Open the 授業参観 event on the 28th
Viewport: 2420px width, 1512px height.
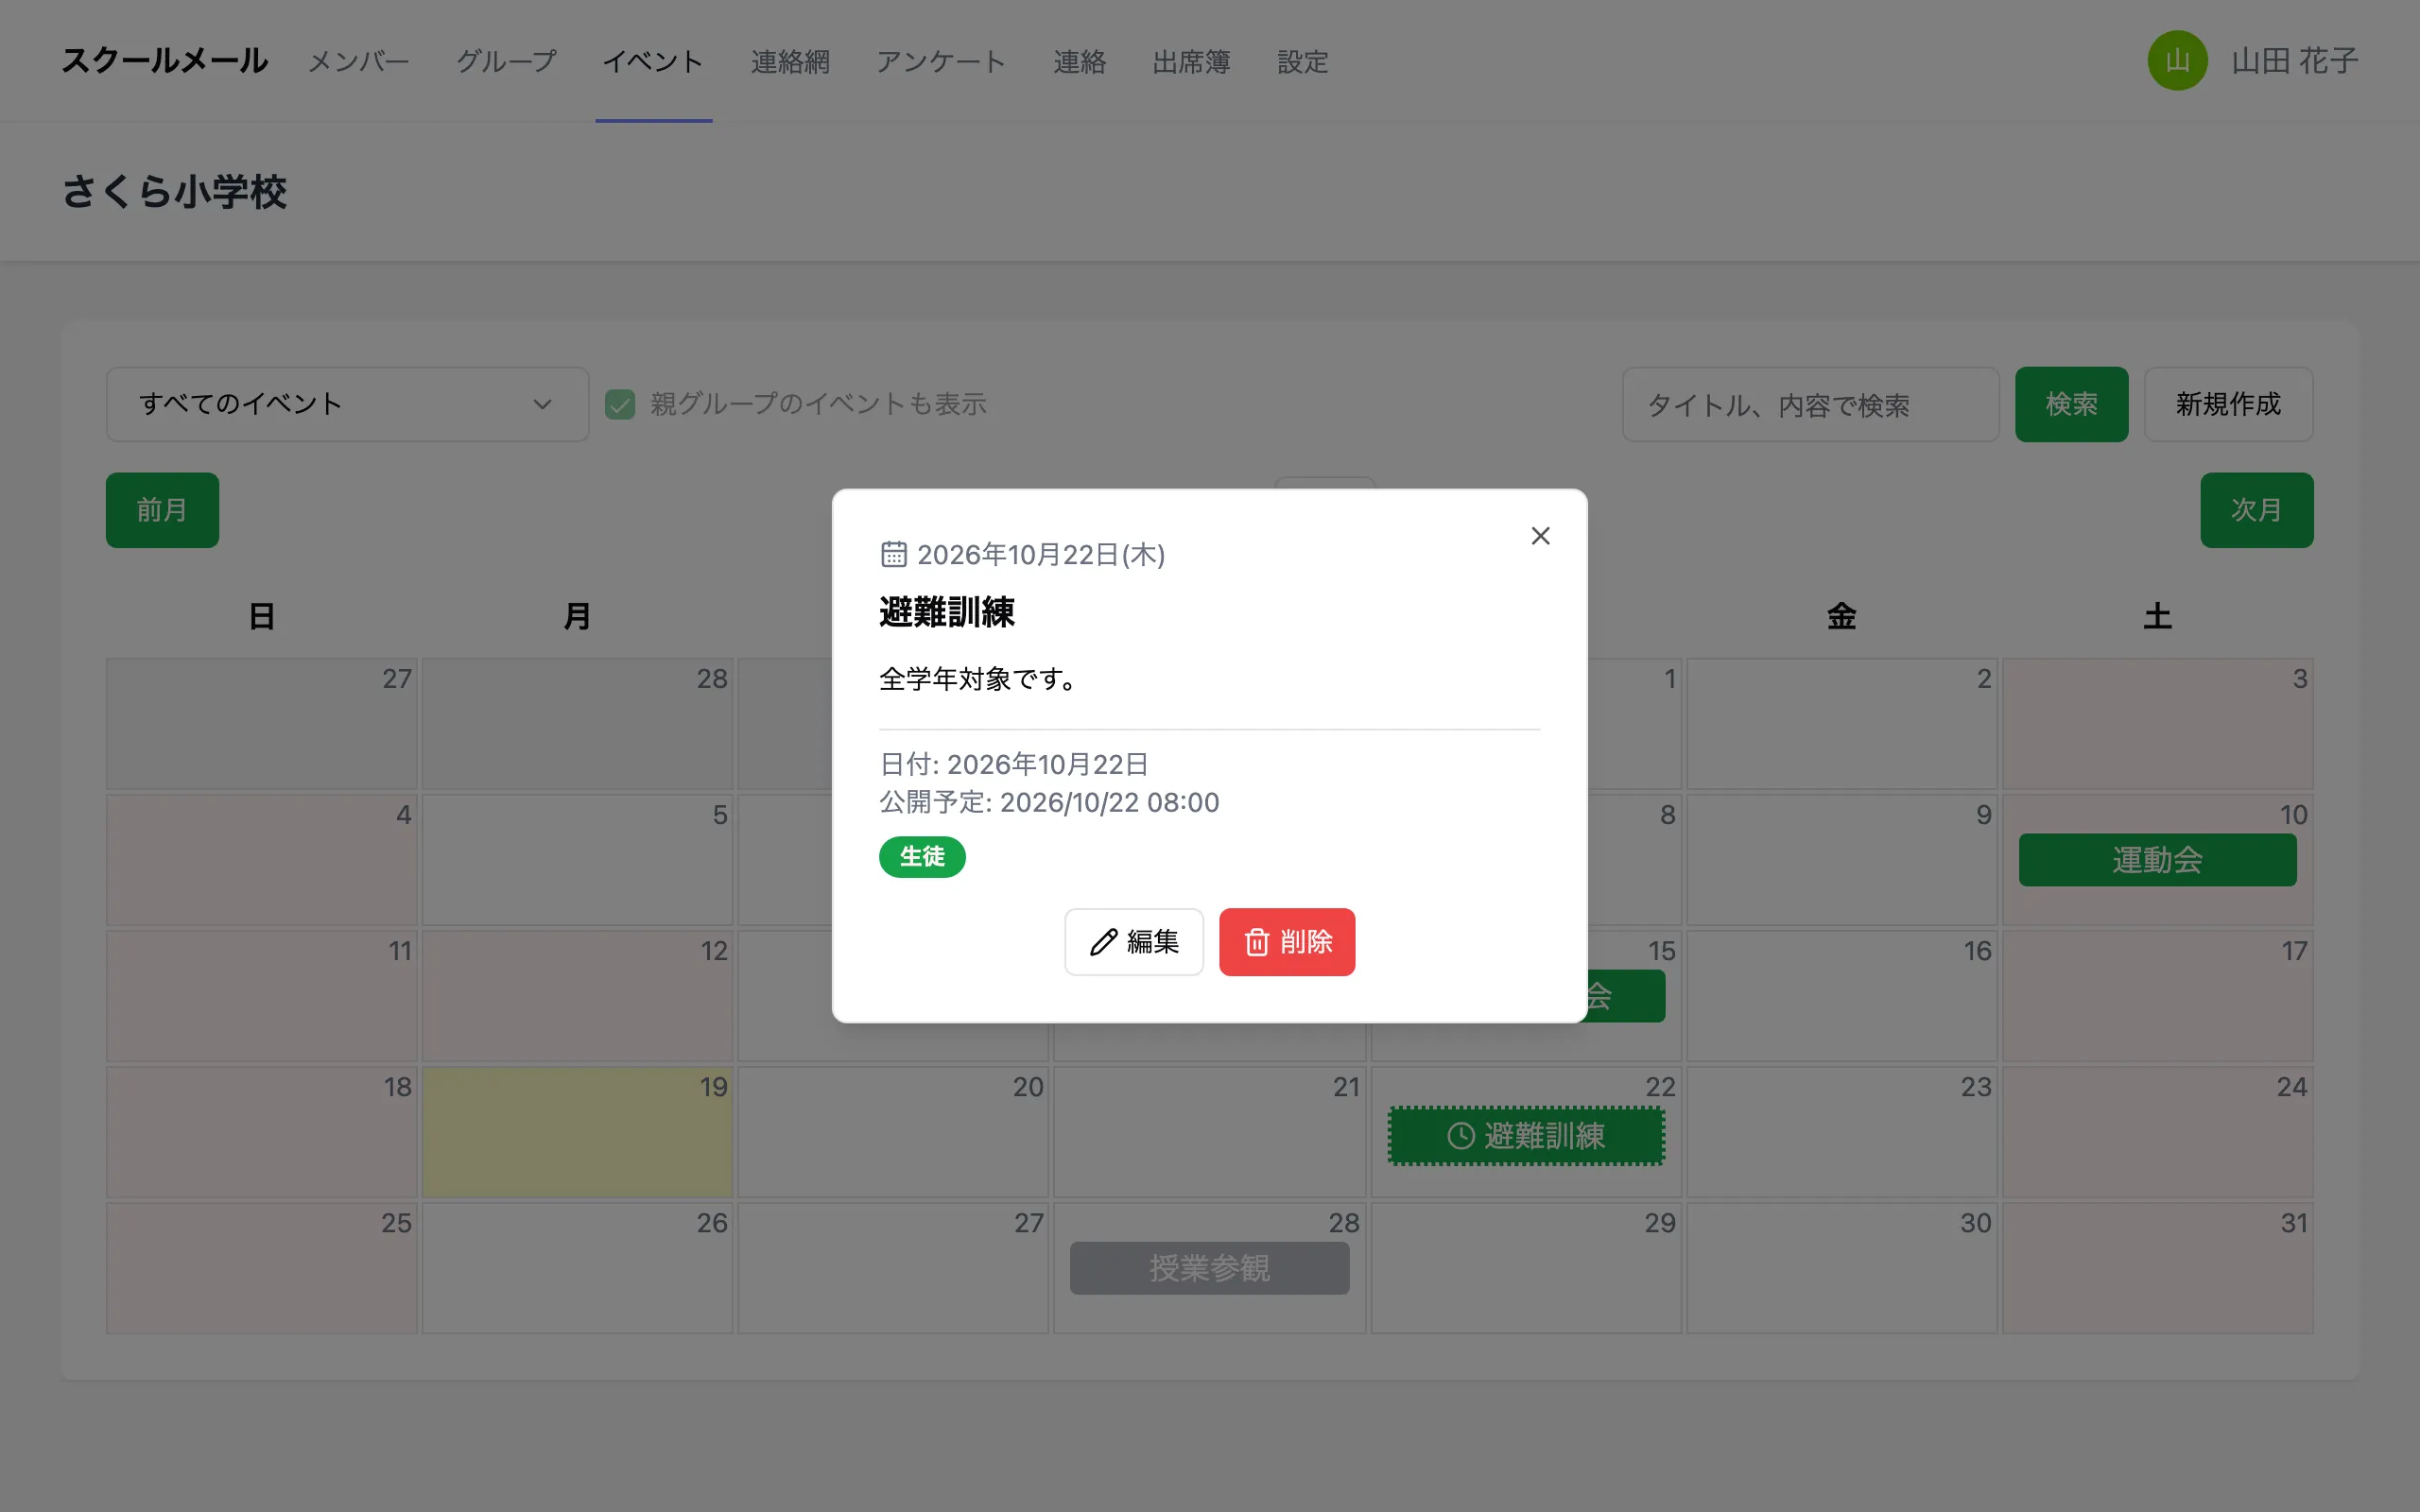click(x=1209, y=1268)
